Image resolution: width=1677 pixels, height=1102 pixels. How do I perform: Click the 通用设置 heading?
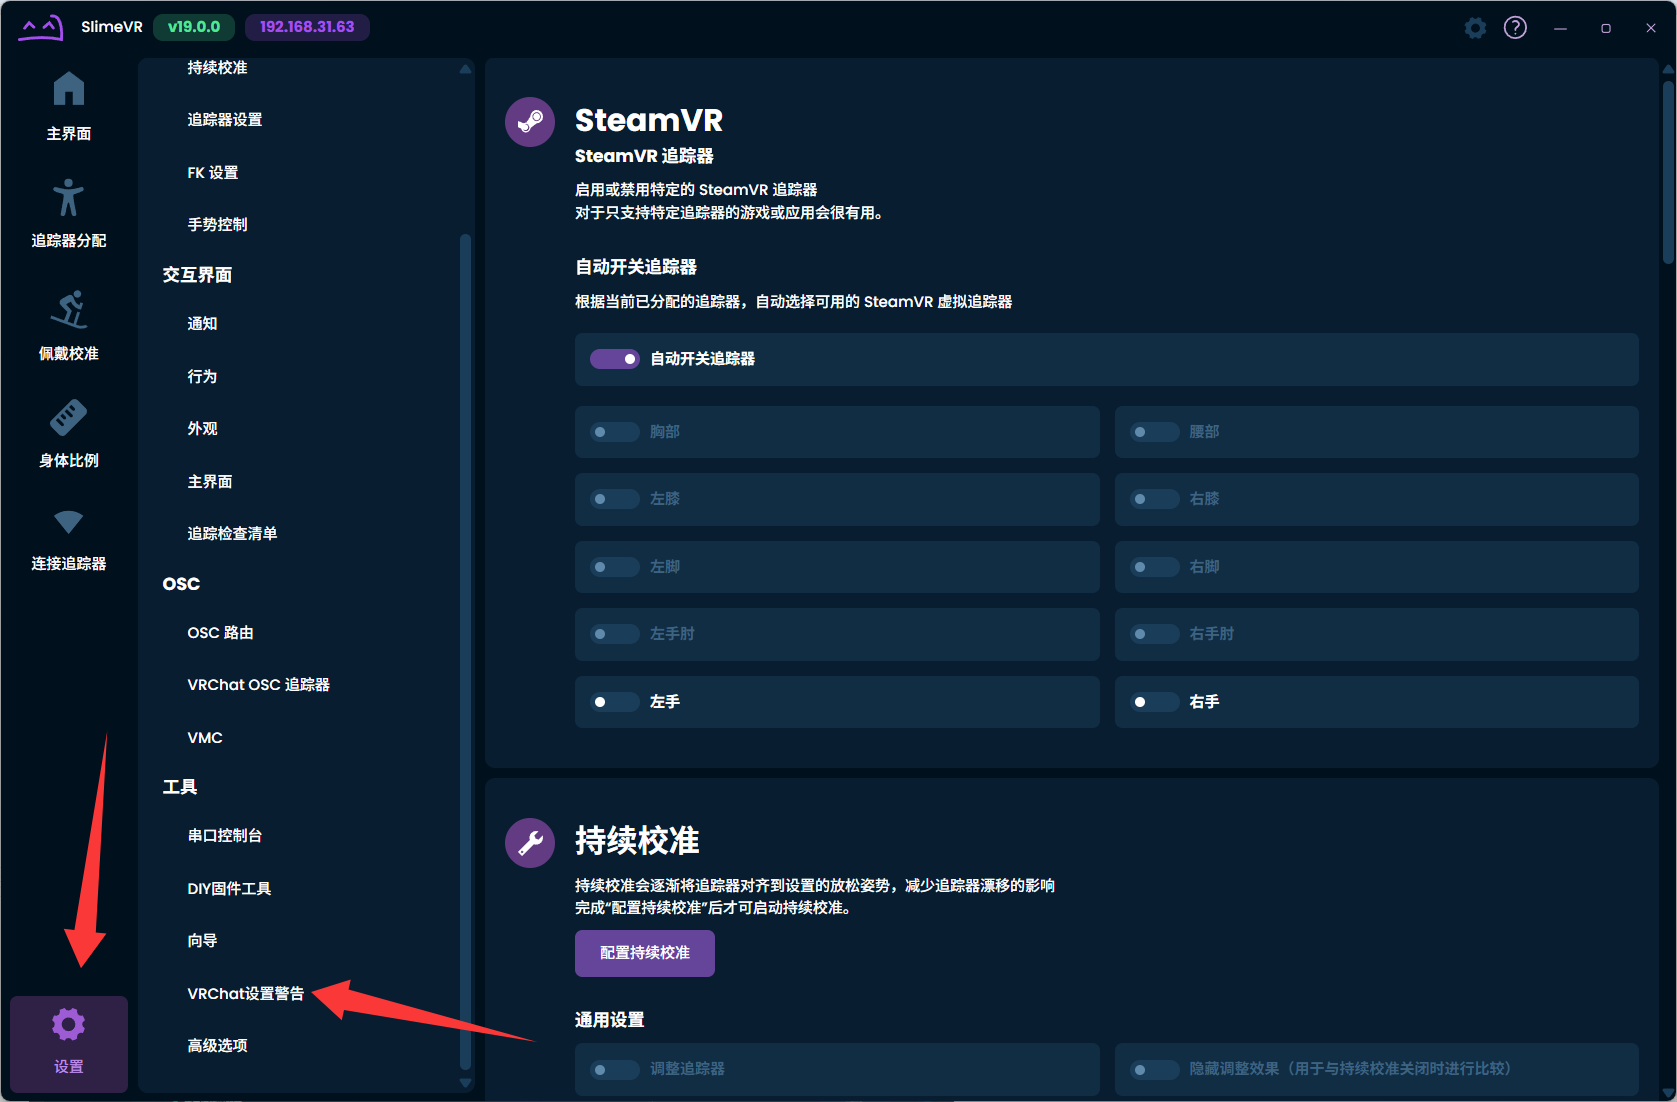pos(609,1020)
